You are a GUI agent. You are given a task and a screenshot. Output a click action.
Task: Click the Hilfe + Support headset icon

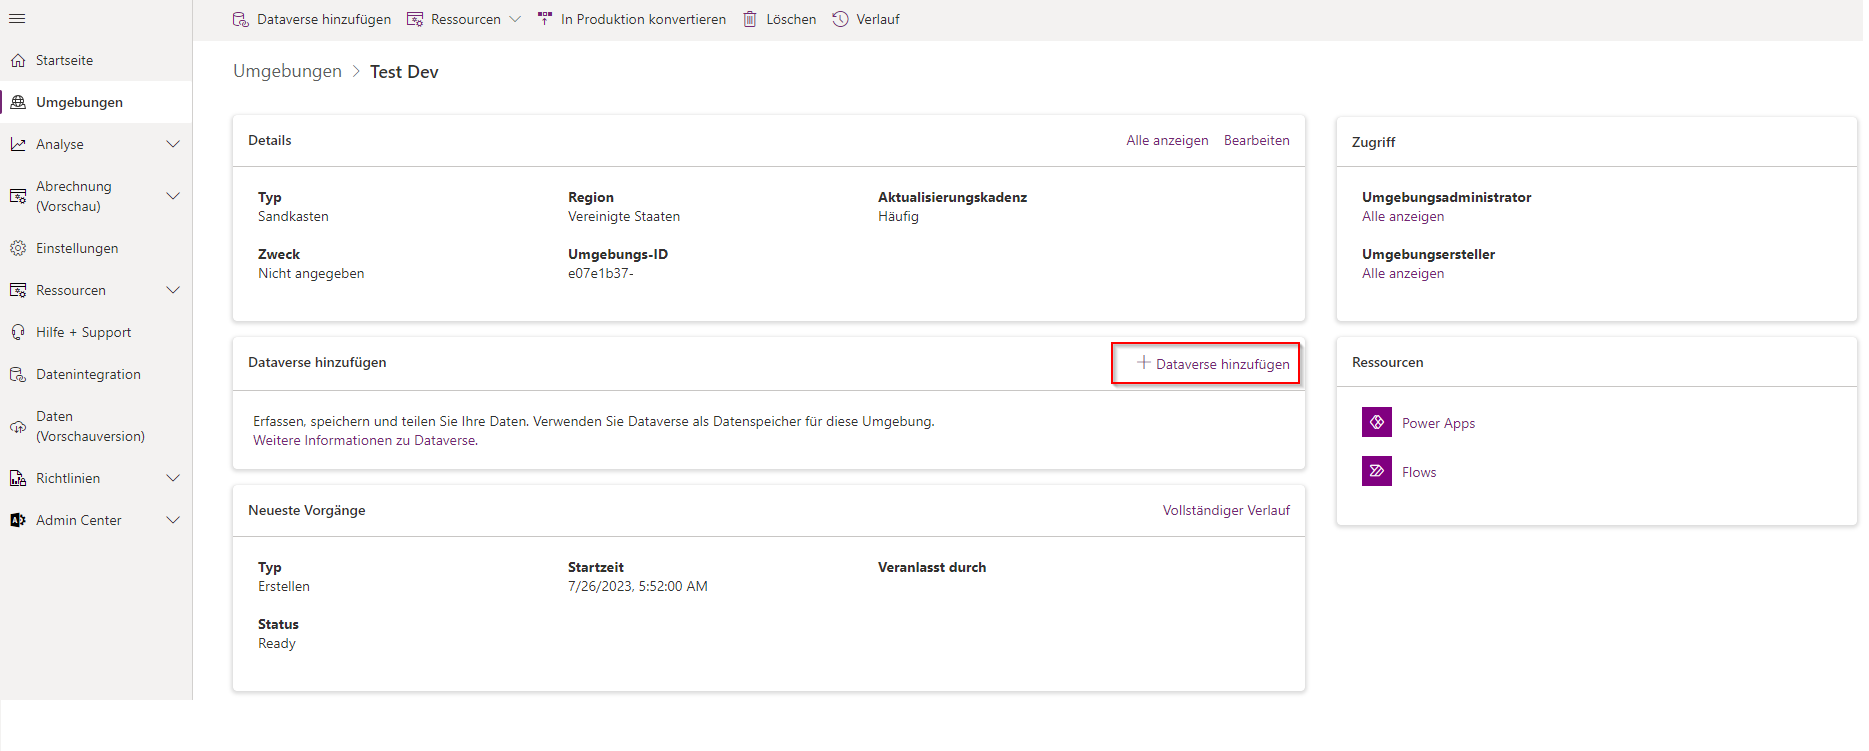(x=18, y=332)
